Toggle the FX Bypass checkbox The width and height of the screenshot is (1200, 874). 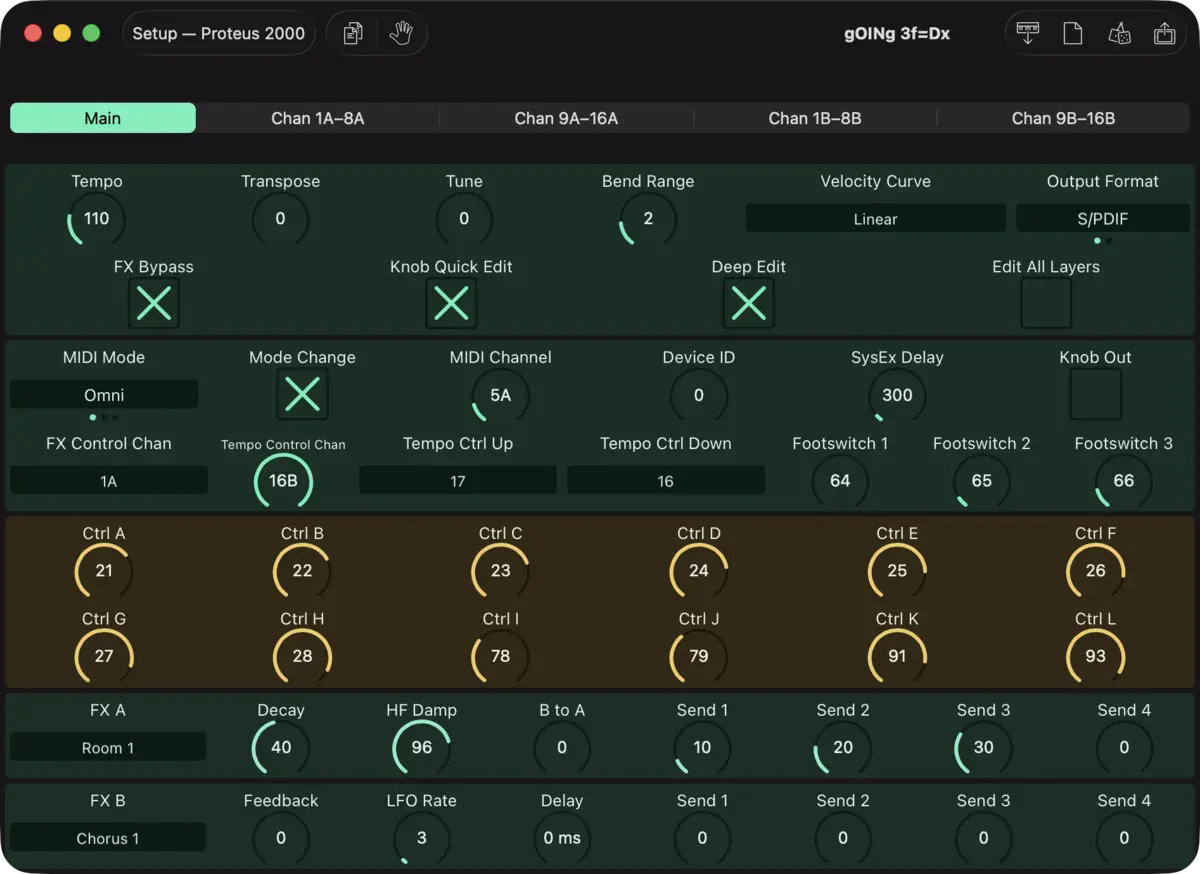[x=154, y=303]
